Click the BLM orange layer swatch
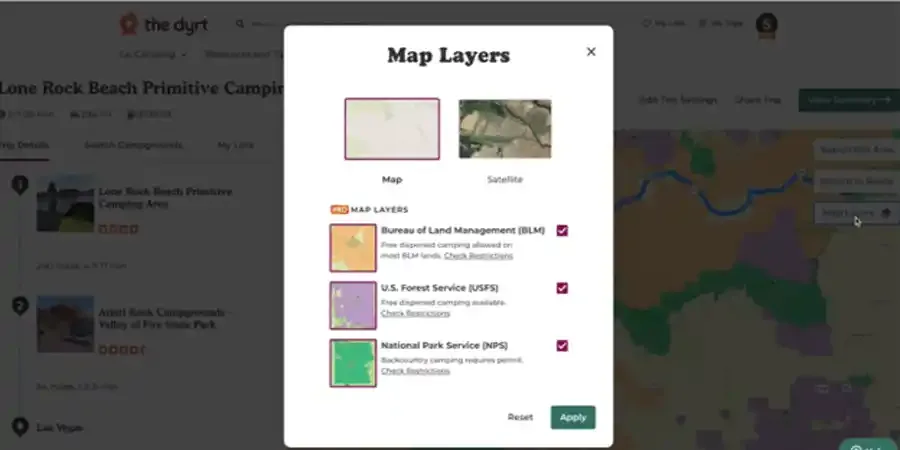 point(353,248)
